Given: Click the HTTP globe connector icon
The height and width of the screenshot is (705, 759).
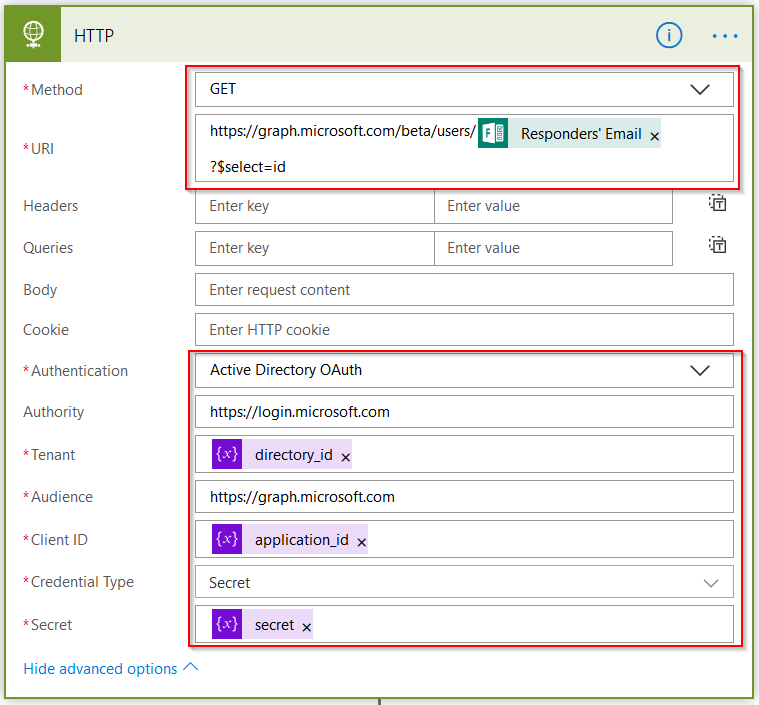Looking at the screenshot, I should pyautogui.click(x=33, y=35).
